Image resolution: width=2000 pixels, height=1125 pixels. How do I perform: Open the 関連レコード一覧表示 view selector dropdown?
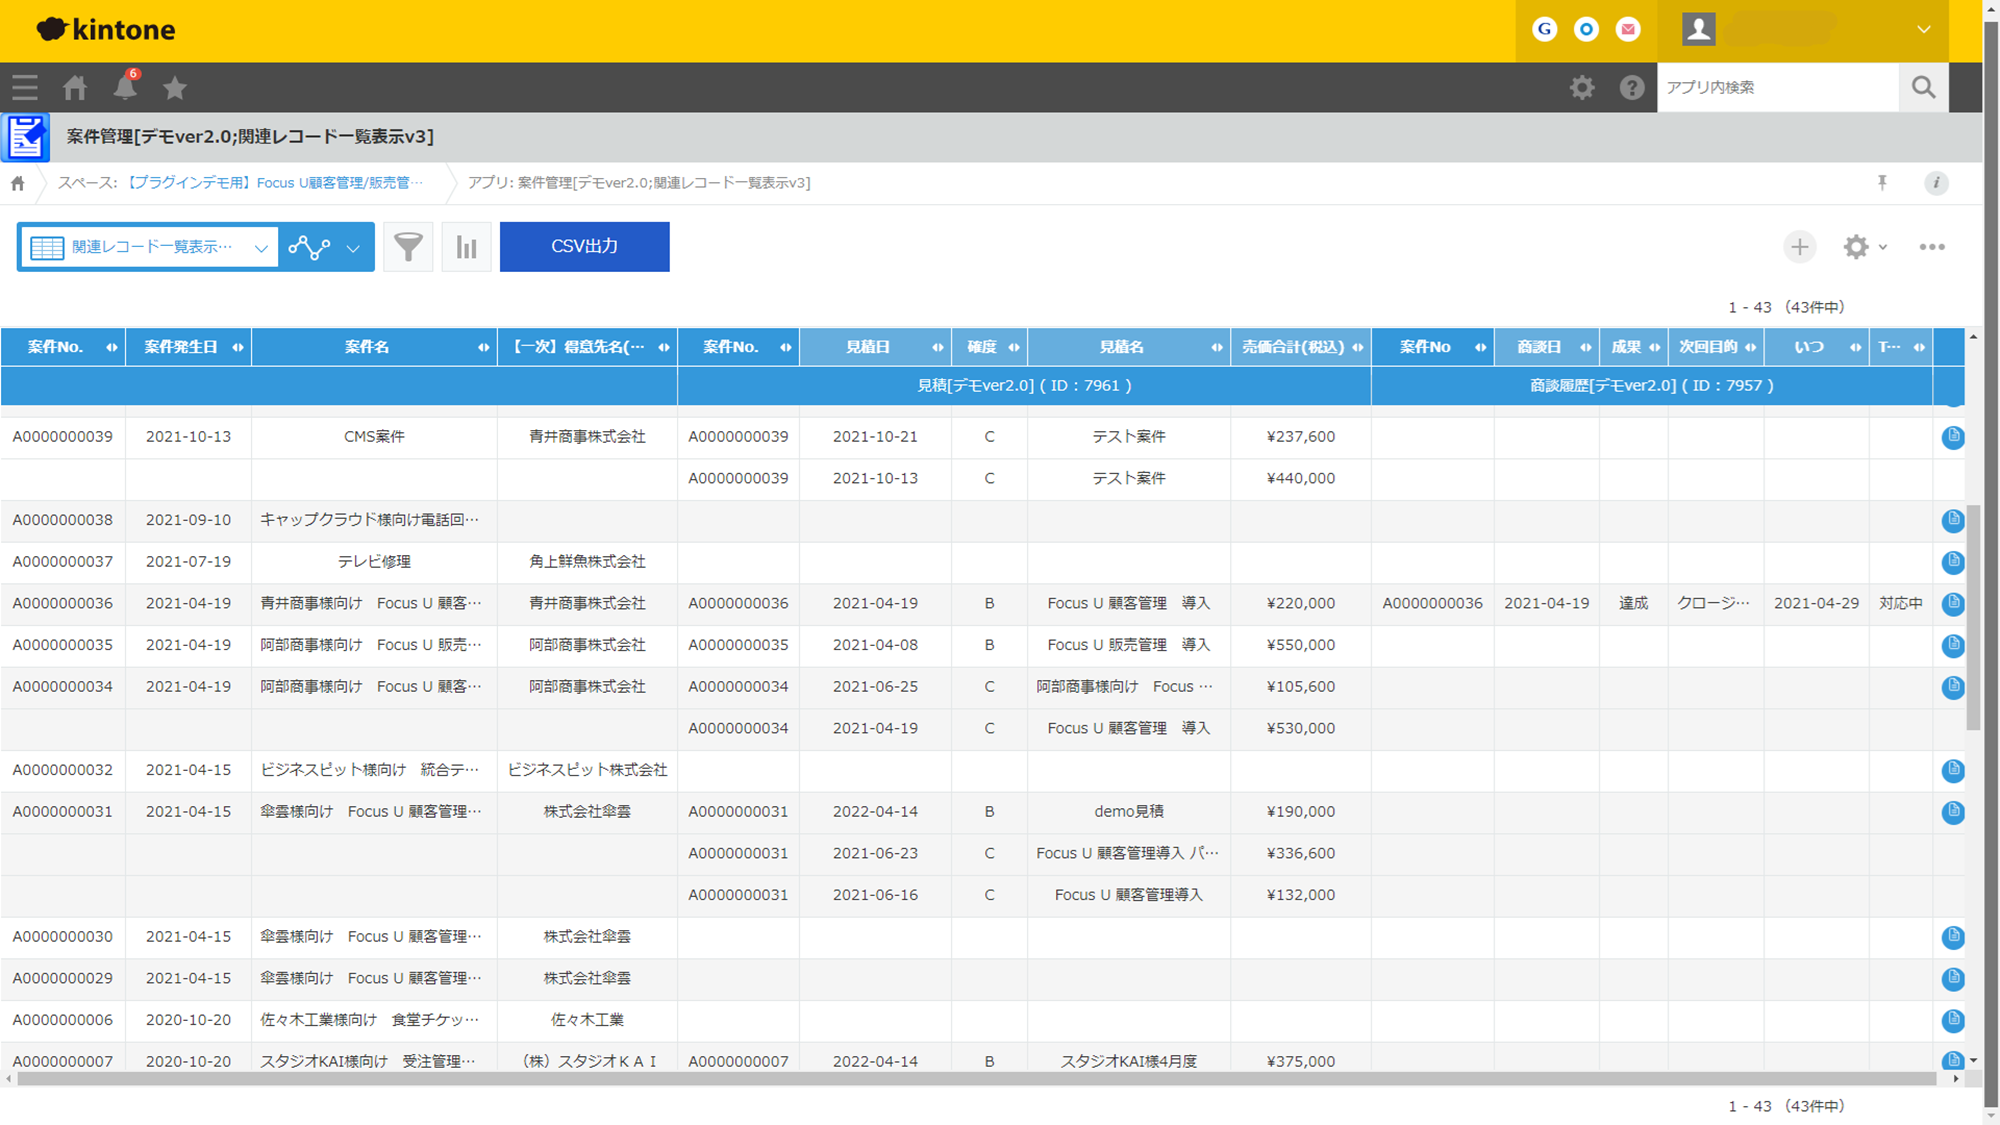148,246
